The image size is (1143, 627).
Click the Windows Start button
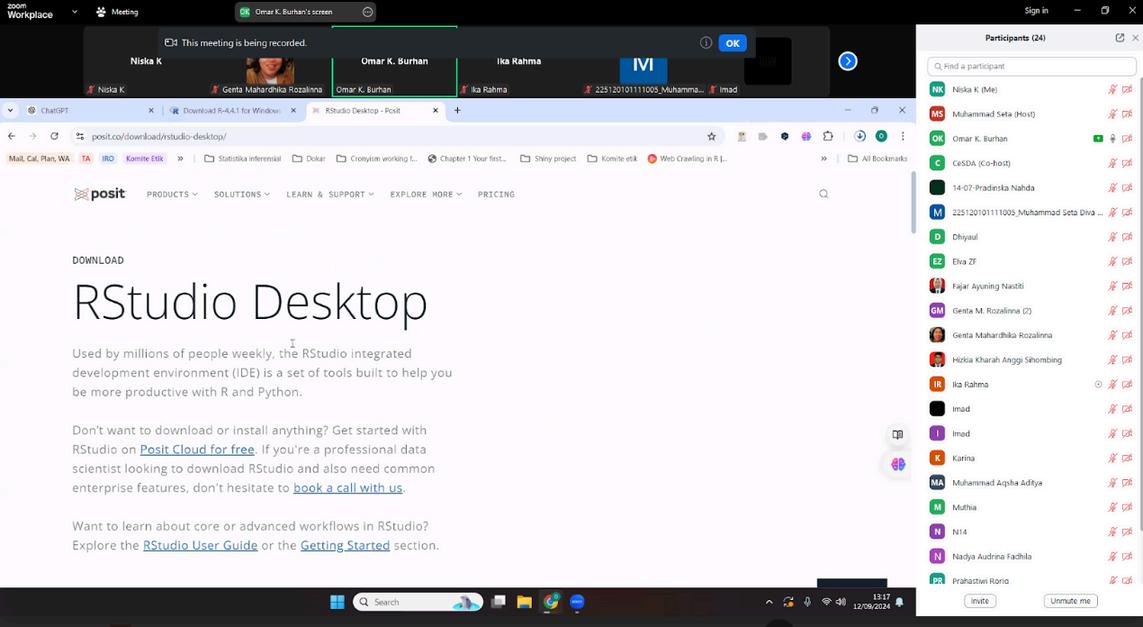point(337,602)
